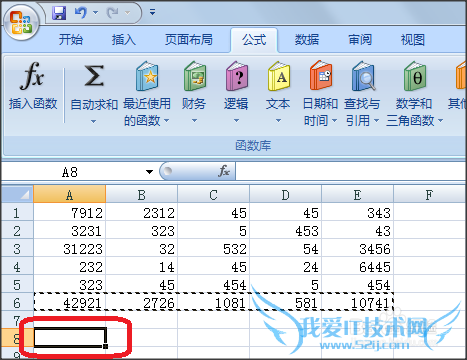Click the Select All corner triangle

(x=17, y=194)
